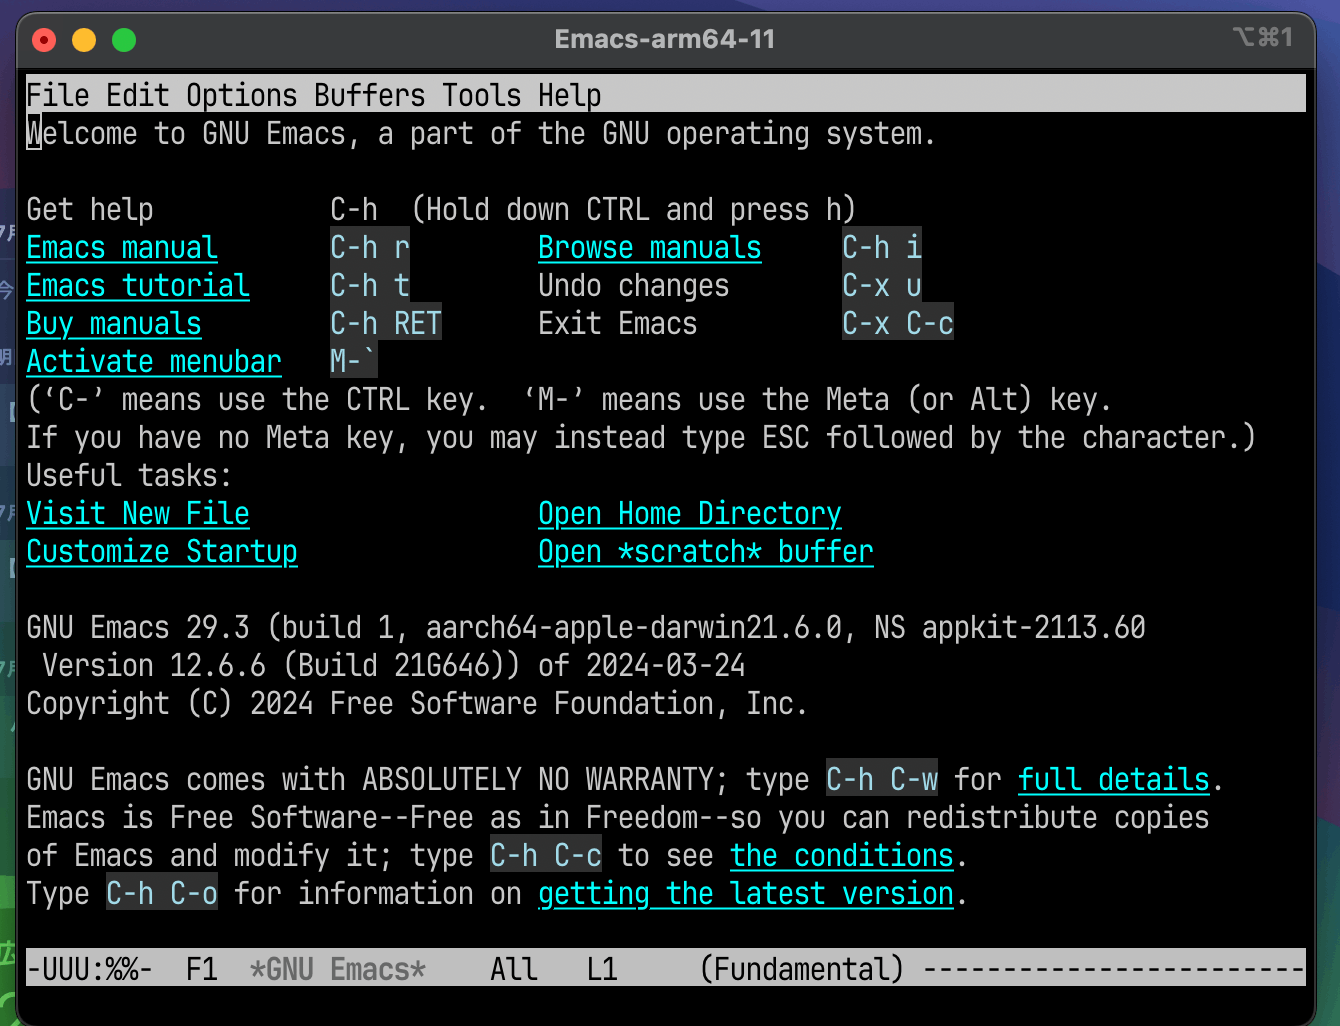
Task: Follow the full details link
Action: 1114,779
